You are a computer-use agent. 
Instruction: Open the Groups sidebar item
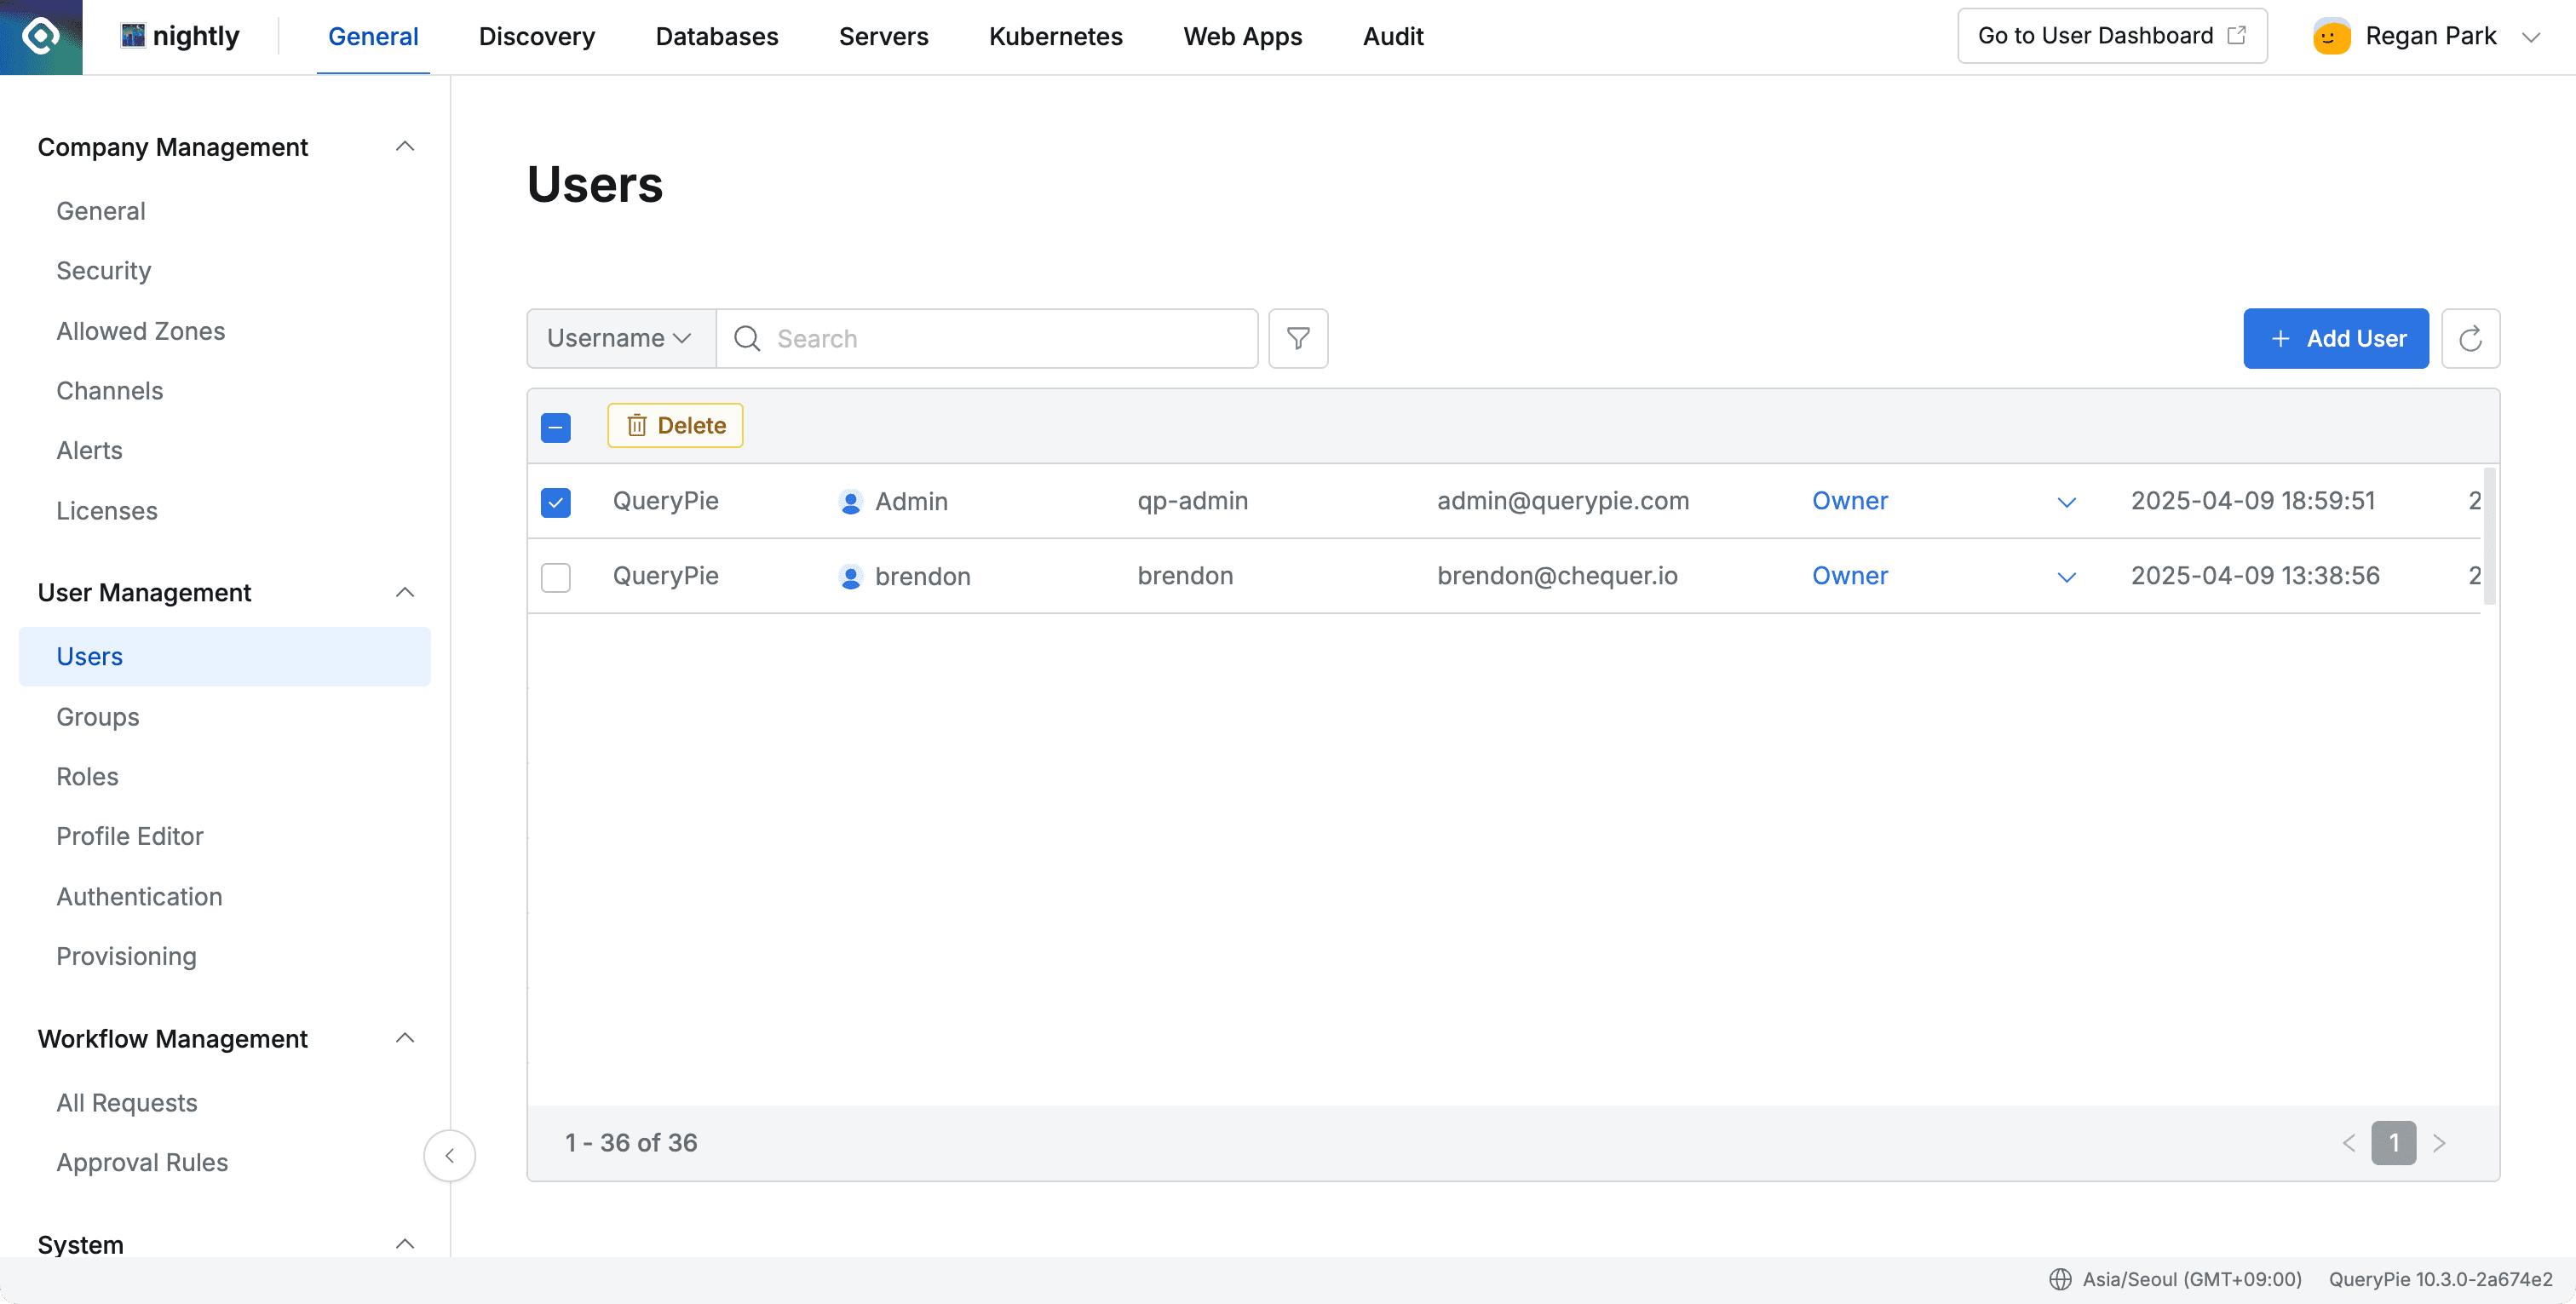[x=98, y=716]
